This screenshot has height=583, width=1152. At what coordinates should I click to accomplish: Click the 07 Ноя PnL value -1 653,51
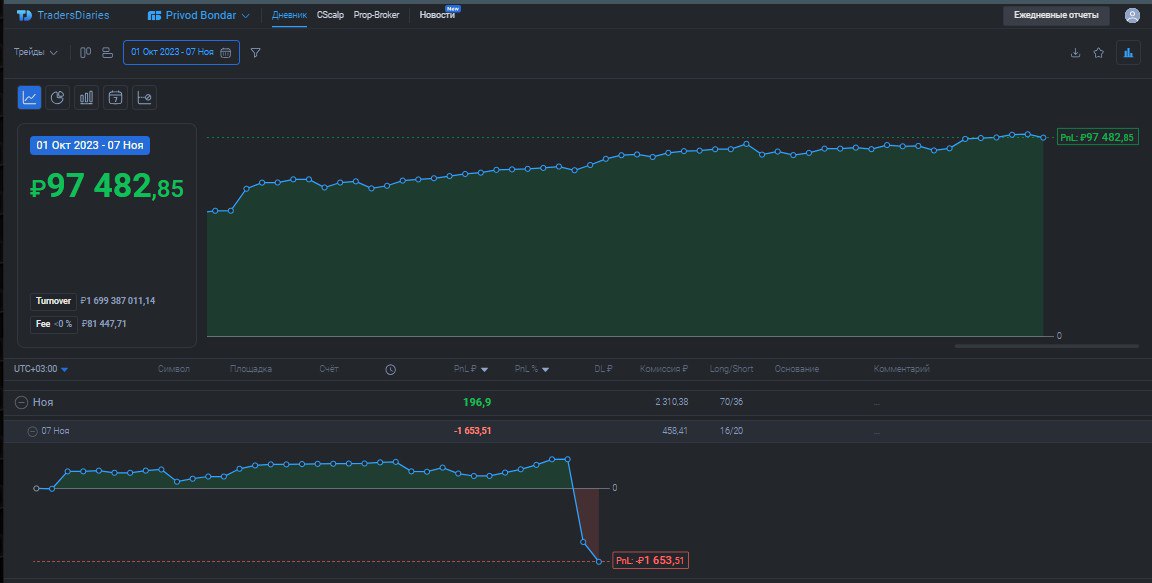472,431
